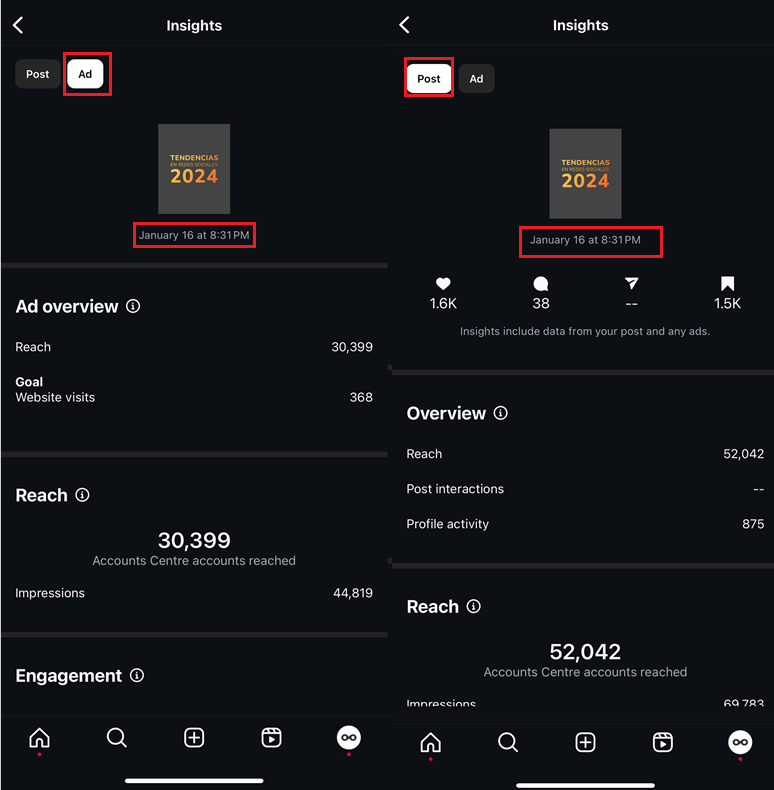
Task: Tap the paper plane shares icon
Action: [x=631, y=284]
